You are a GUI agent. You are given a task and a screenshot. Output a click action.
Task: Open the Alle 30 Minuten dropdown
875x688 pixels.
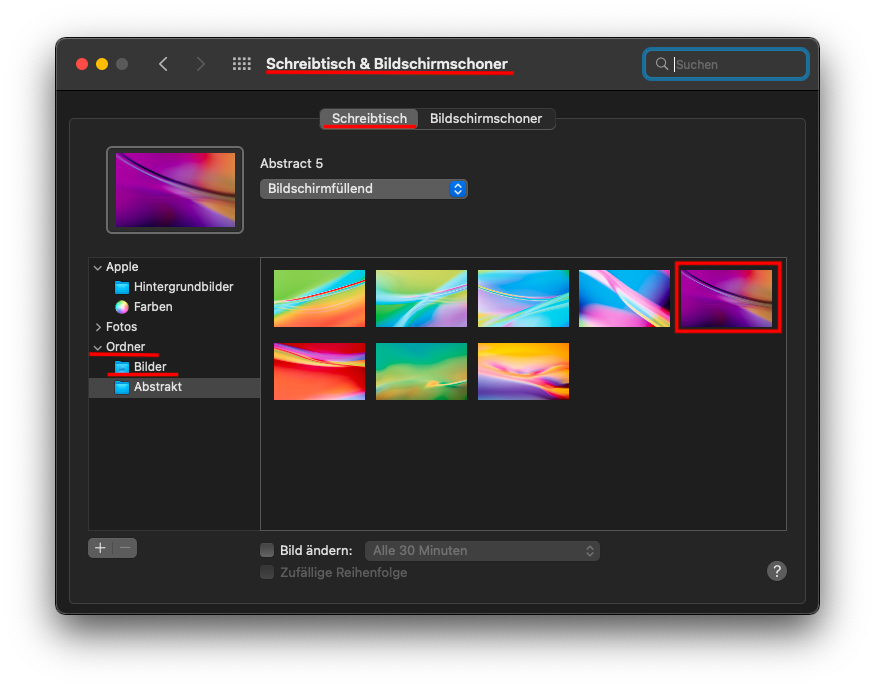coord(482,550)
